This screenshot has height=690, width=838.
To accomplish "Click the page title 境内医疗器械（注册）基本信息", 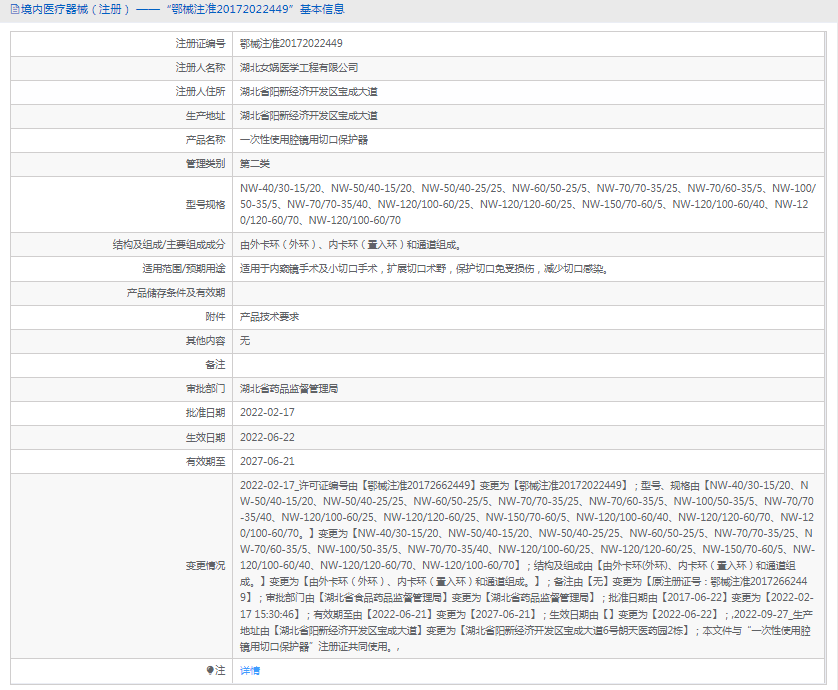I will (183, 10).
